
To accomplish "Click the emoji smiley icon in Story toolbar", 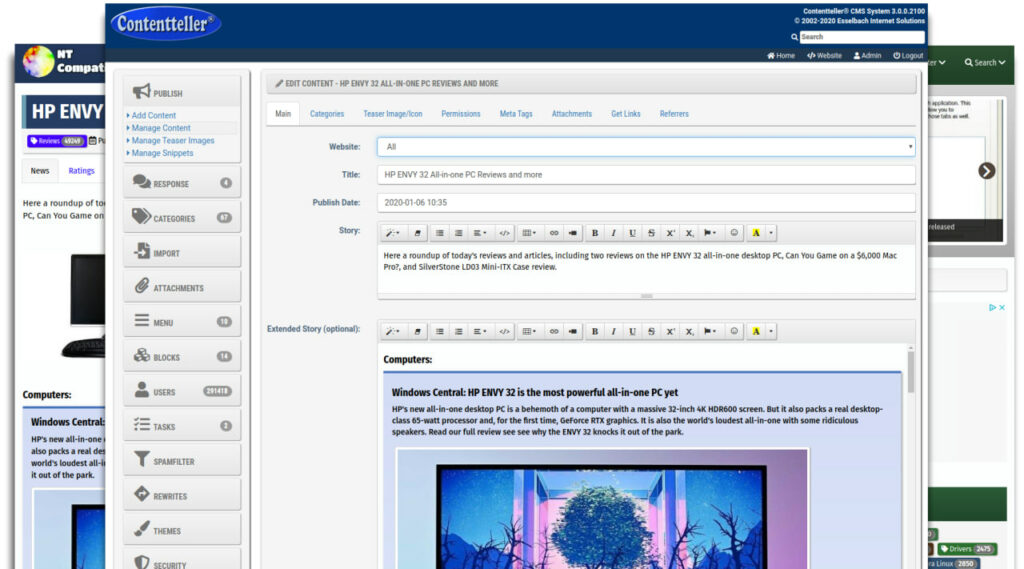I will click(x=734, y=233).
